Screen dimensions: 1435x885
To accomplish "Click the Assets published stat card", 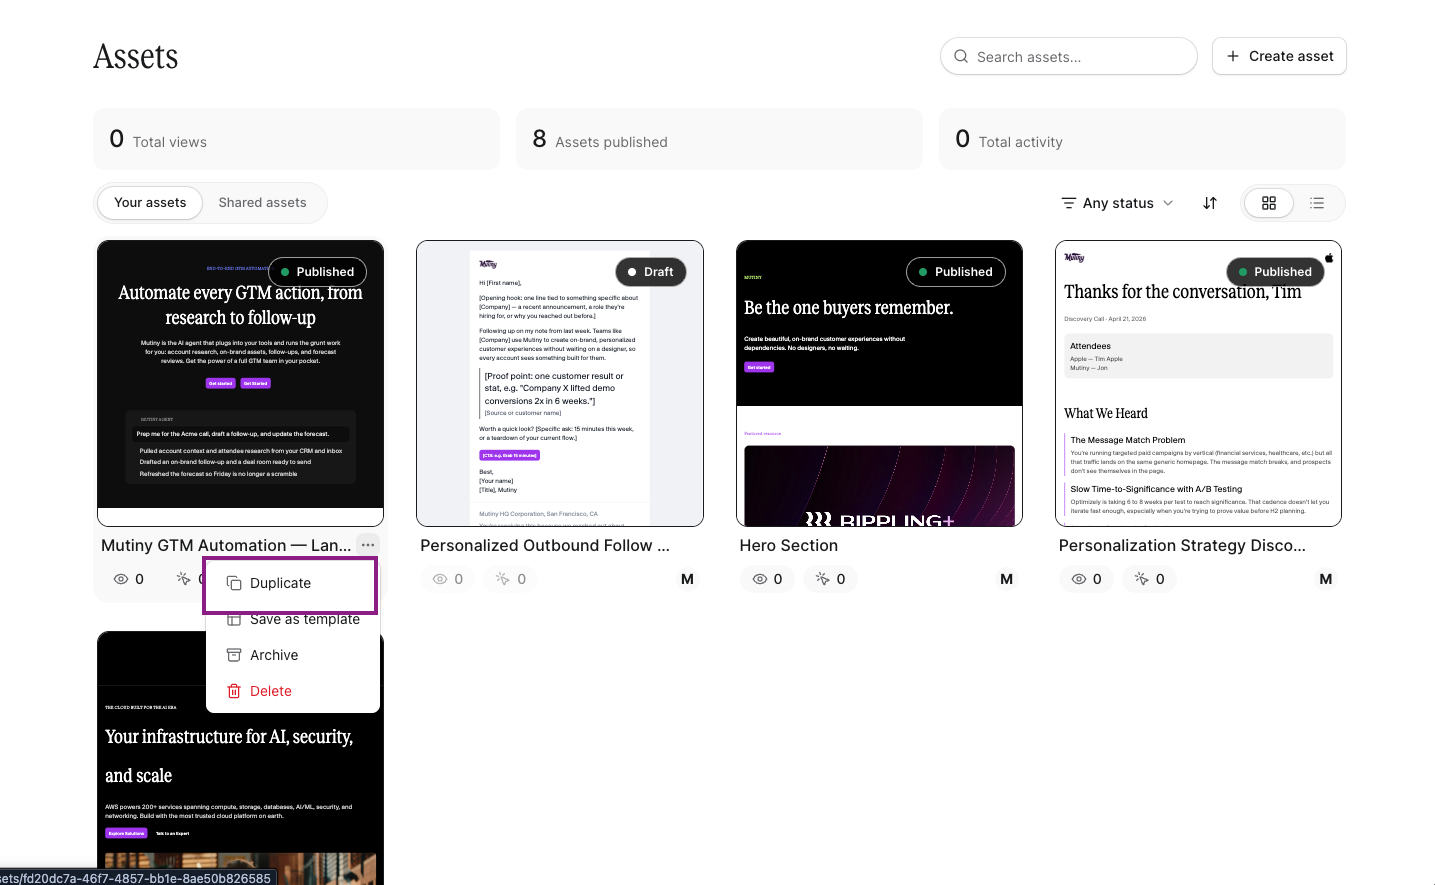I will click(719, 139).
